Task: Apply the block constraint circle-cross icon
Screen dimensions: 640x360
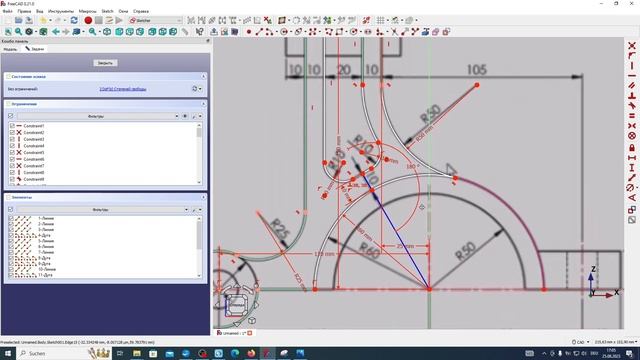Action: click(632, 136)
